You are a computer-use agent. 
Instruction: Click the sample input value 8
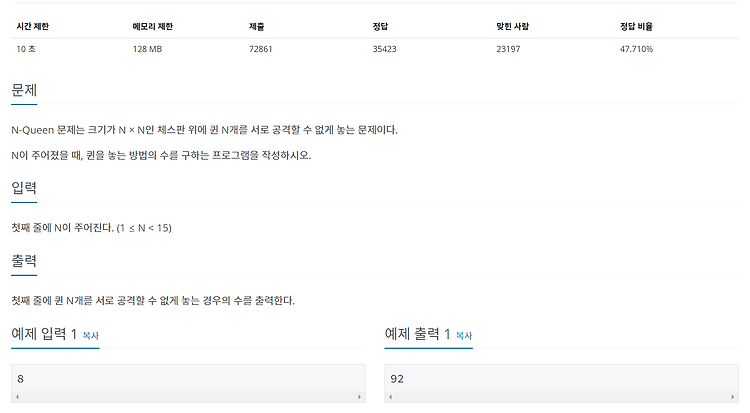pos(21,379)
